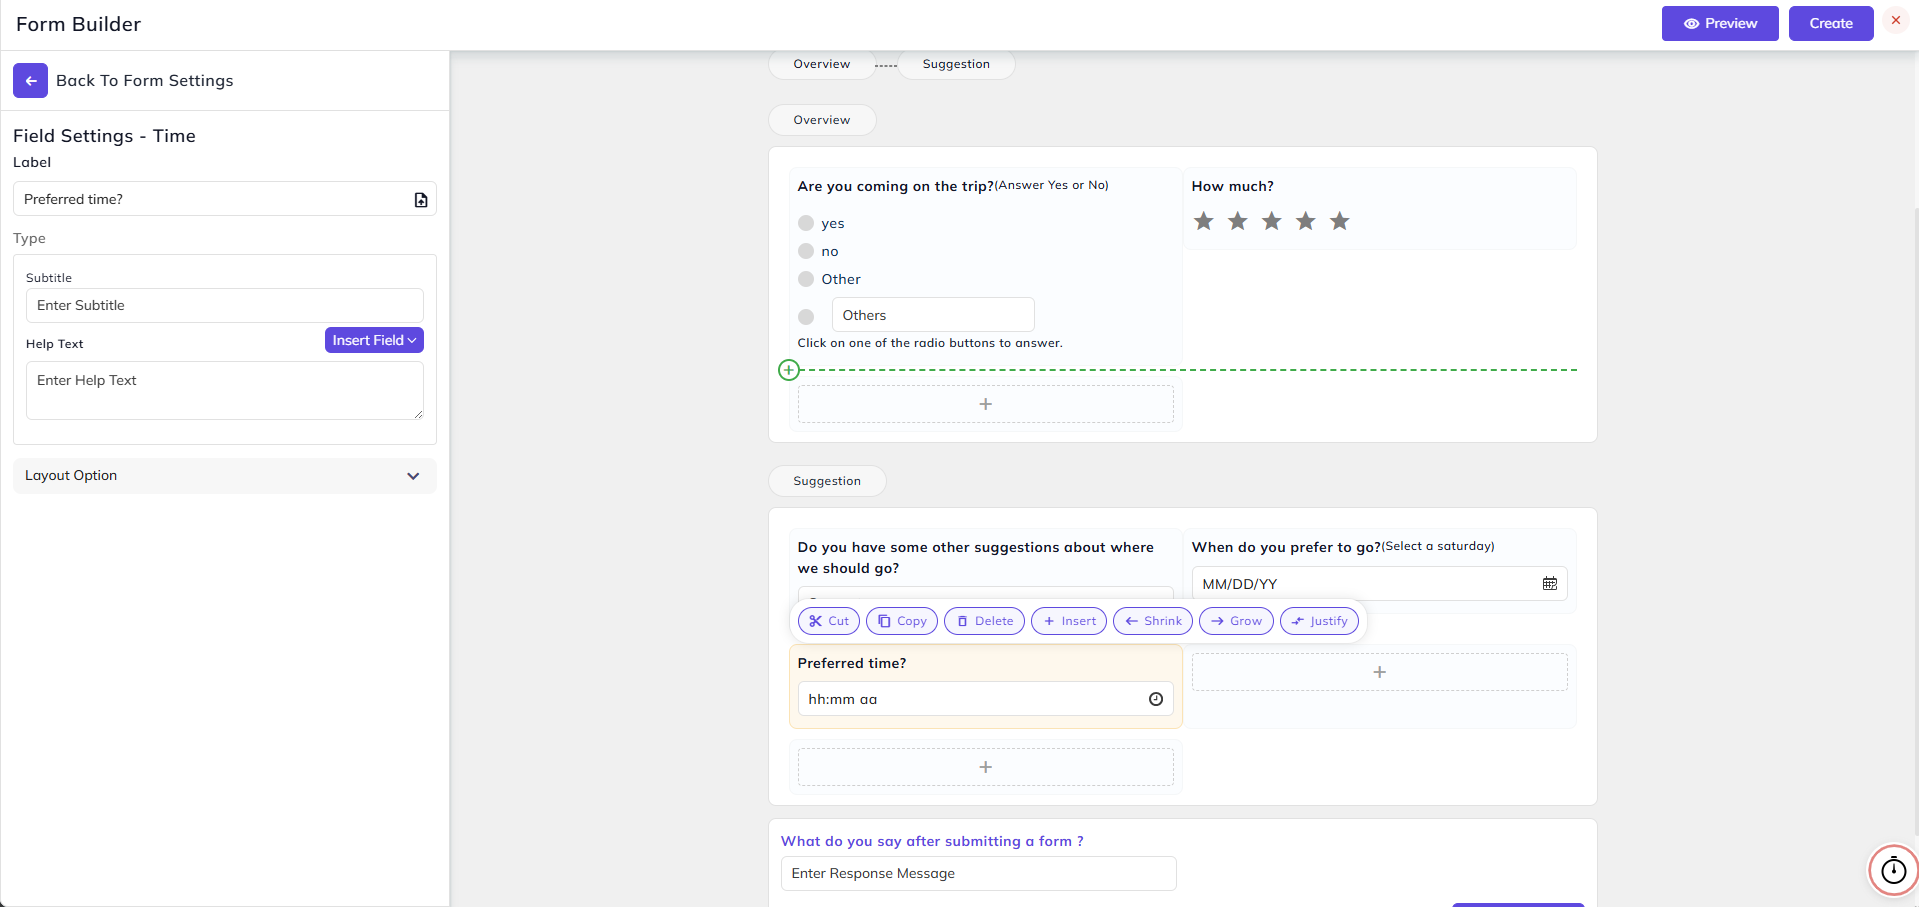Click the second rating star
1919x907 pixels.
coord(1238,221)
